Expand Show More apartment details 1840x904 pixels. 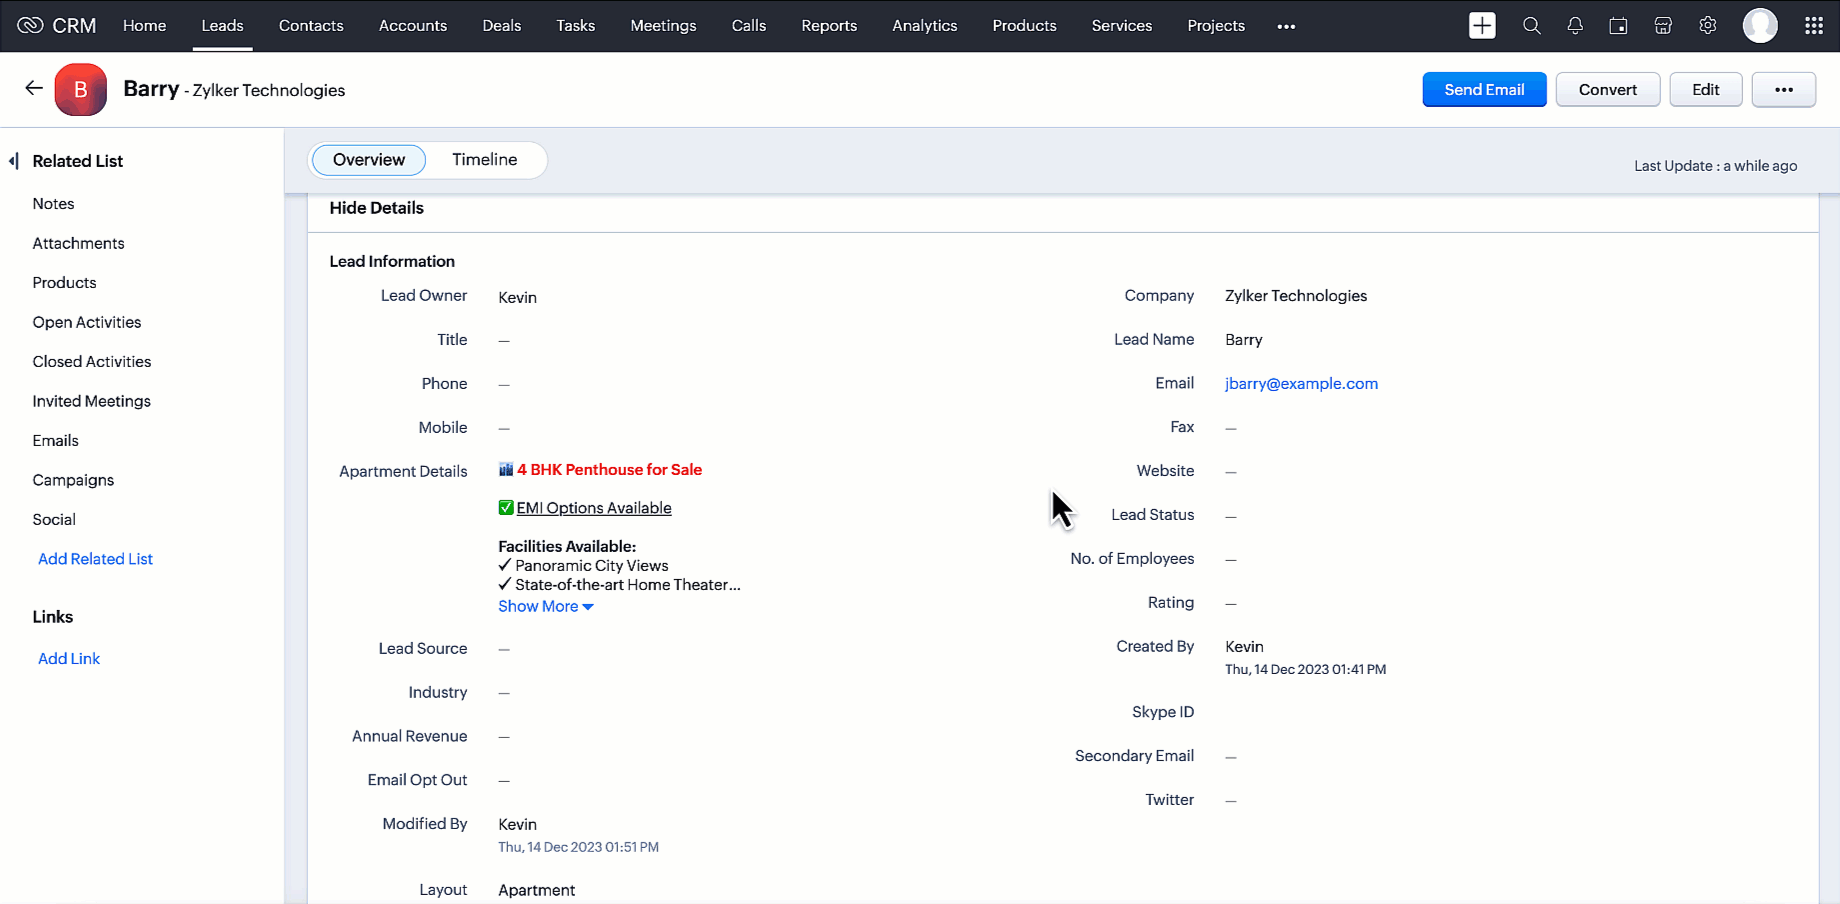click(x=545, y=606)
